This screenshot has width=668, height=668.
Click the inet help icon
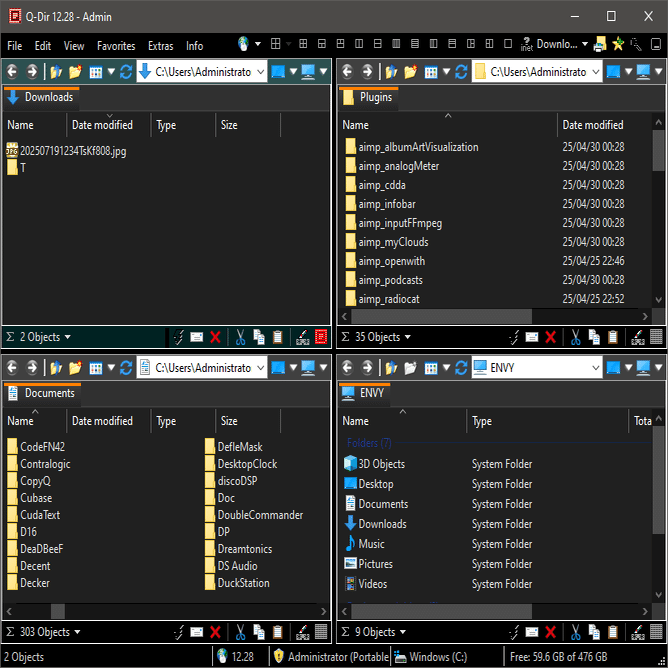click(527, 44)
